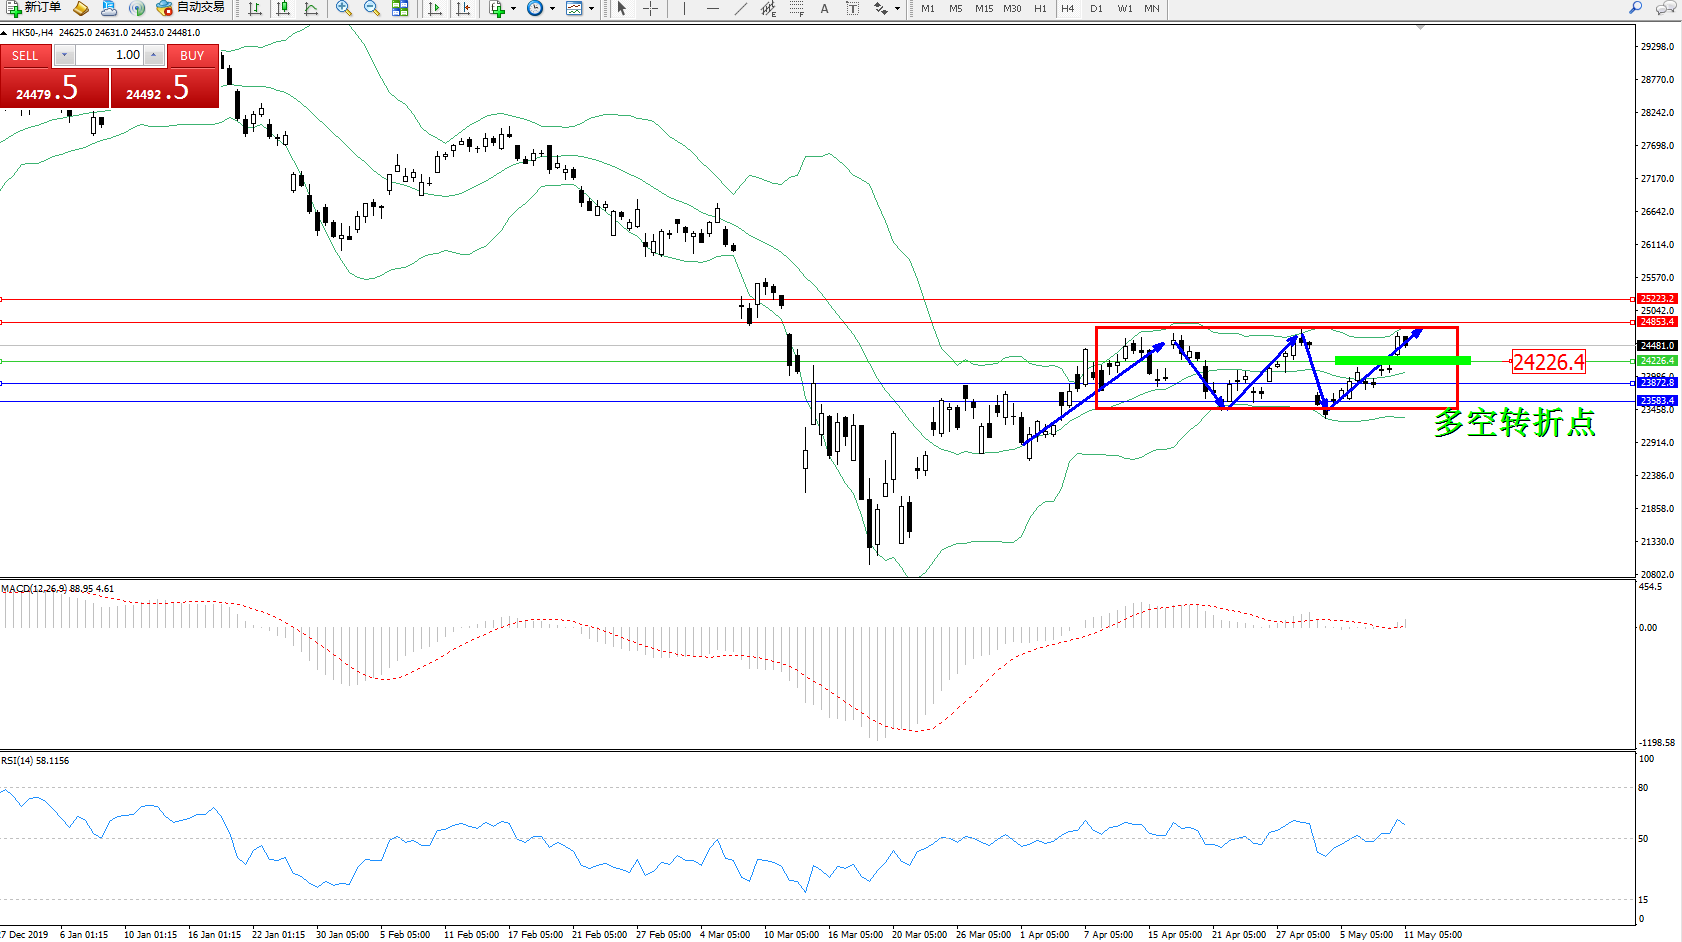
Task: Open the search magnifier icon
Action: pos(1636,8)
